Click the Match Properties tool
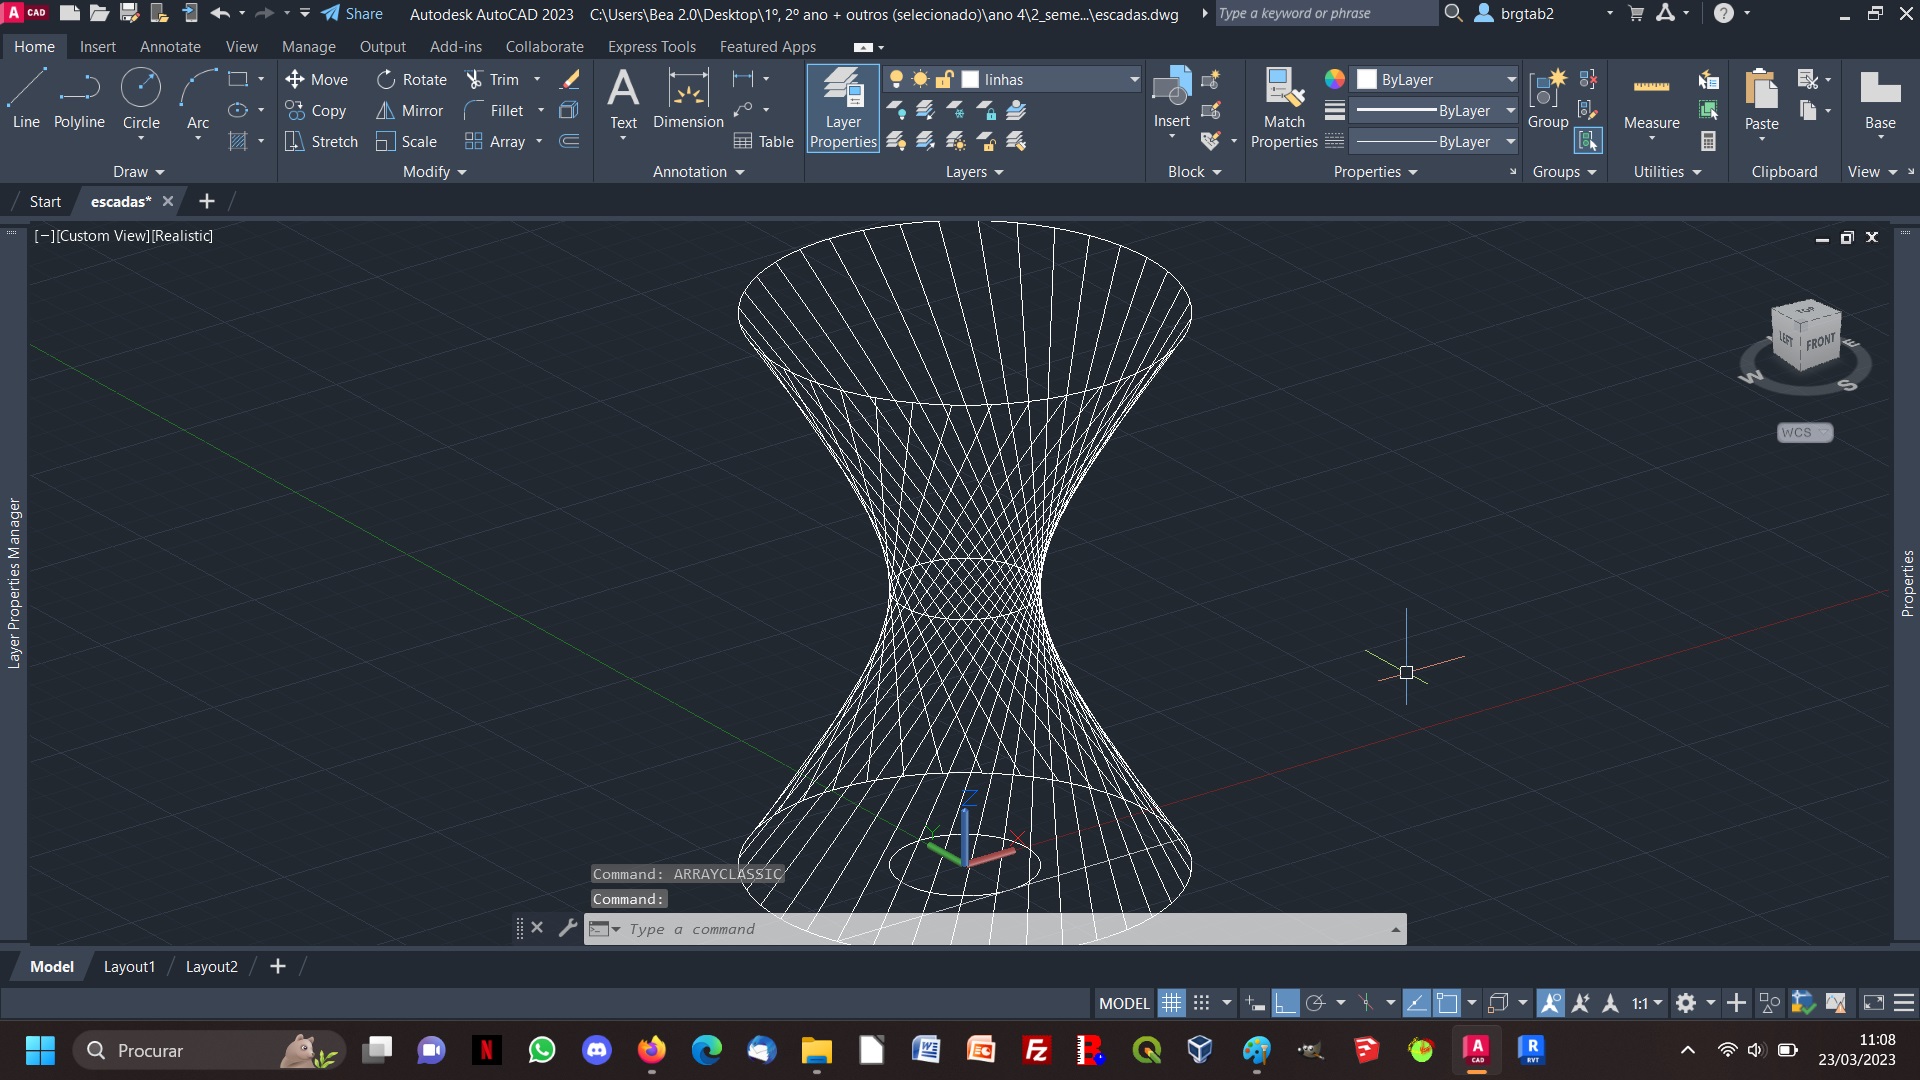The width and height of the screenshot is (1920, 1080). pyautogui.click(x=1284, y=108)
